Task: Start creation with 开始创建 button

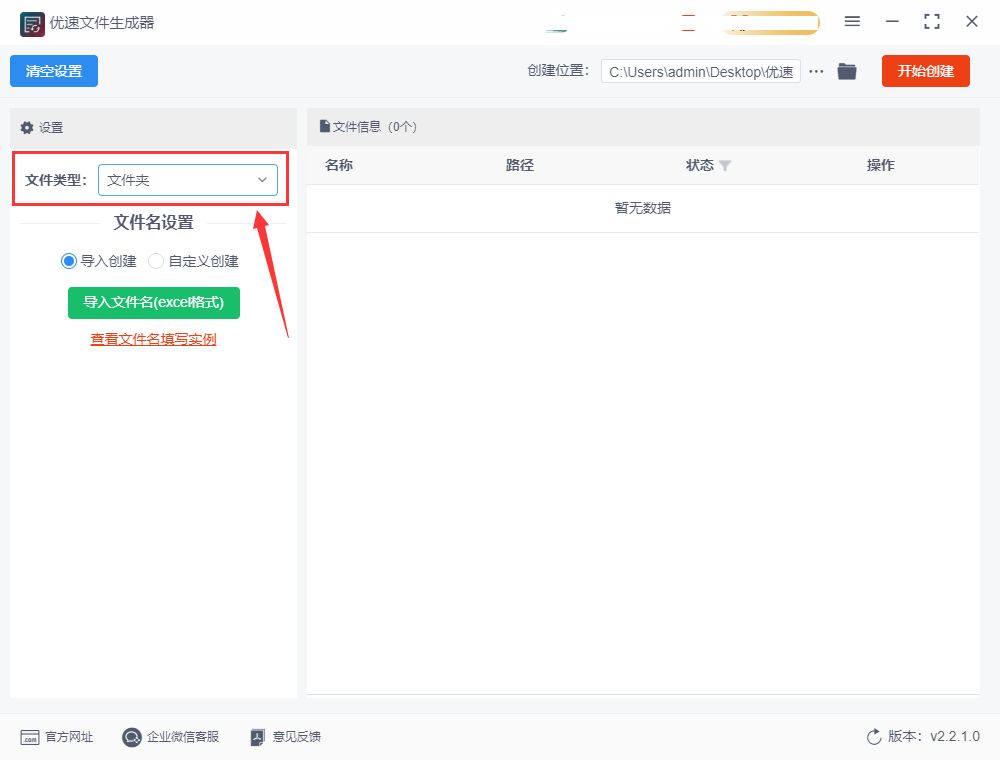Action: point(925,71)
